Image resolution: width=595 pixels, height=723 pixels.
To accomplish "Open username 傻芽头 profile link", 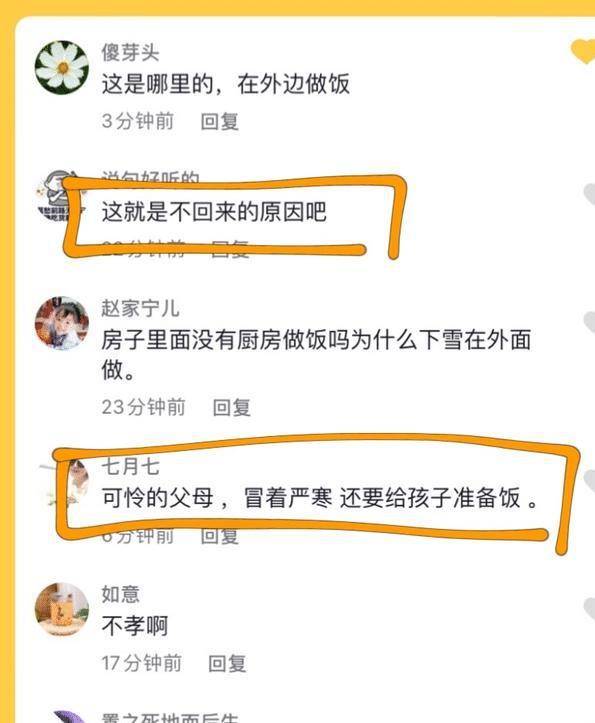I will (x=131, y=52).
